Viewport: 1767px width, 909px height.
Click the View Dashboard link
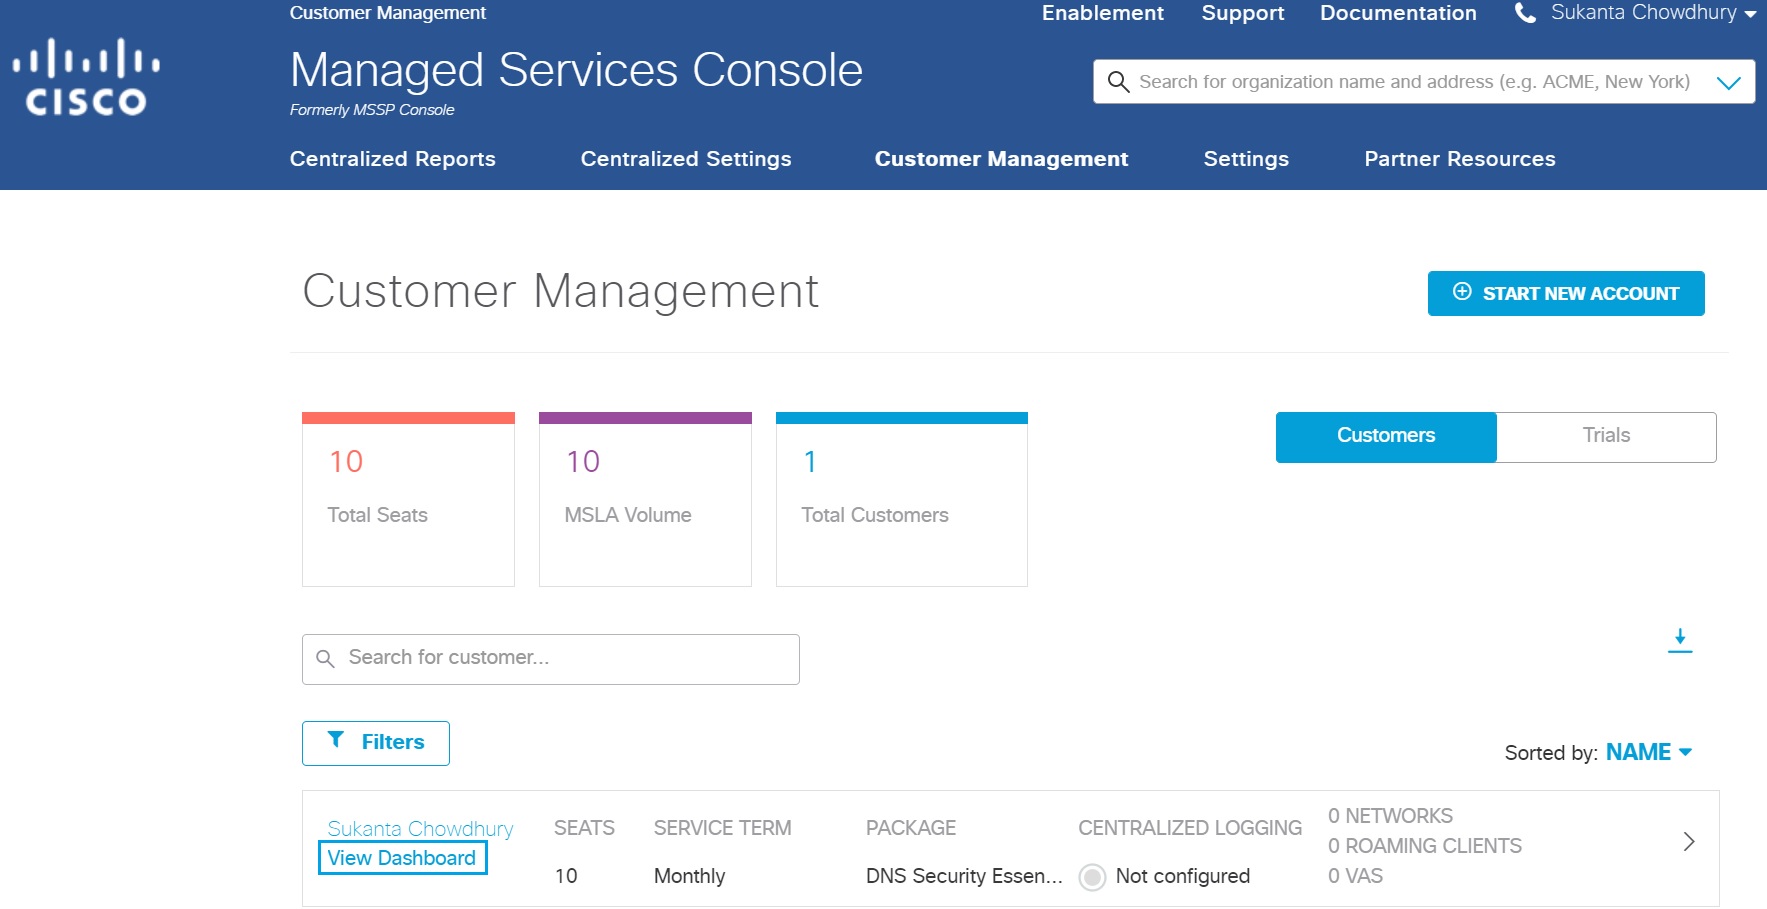pyautogui.click(x=402, y=858)
